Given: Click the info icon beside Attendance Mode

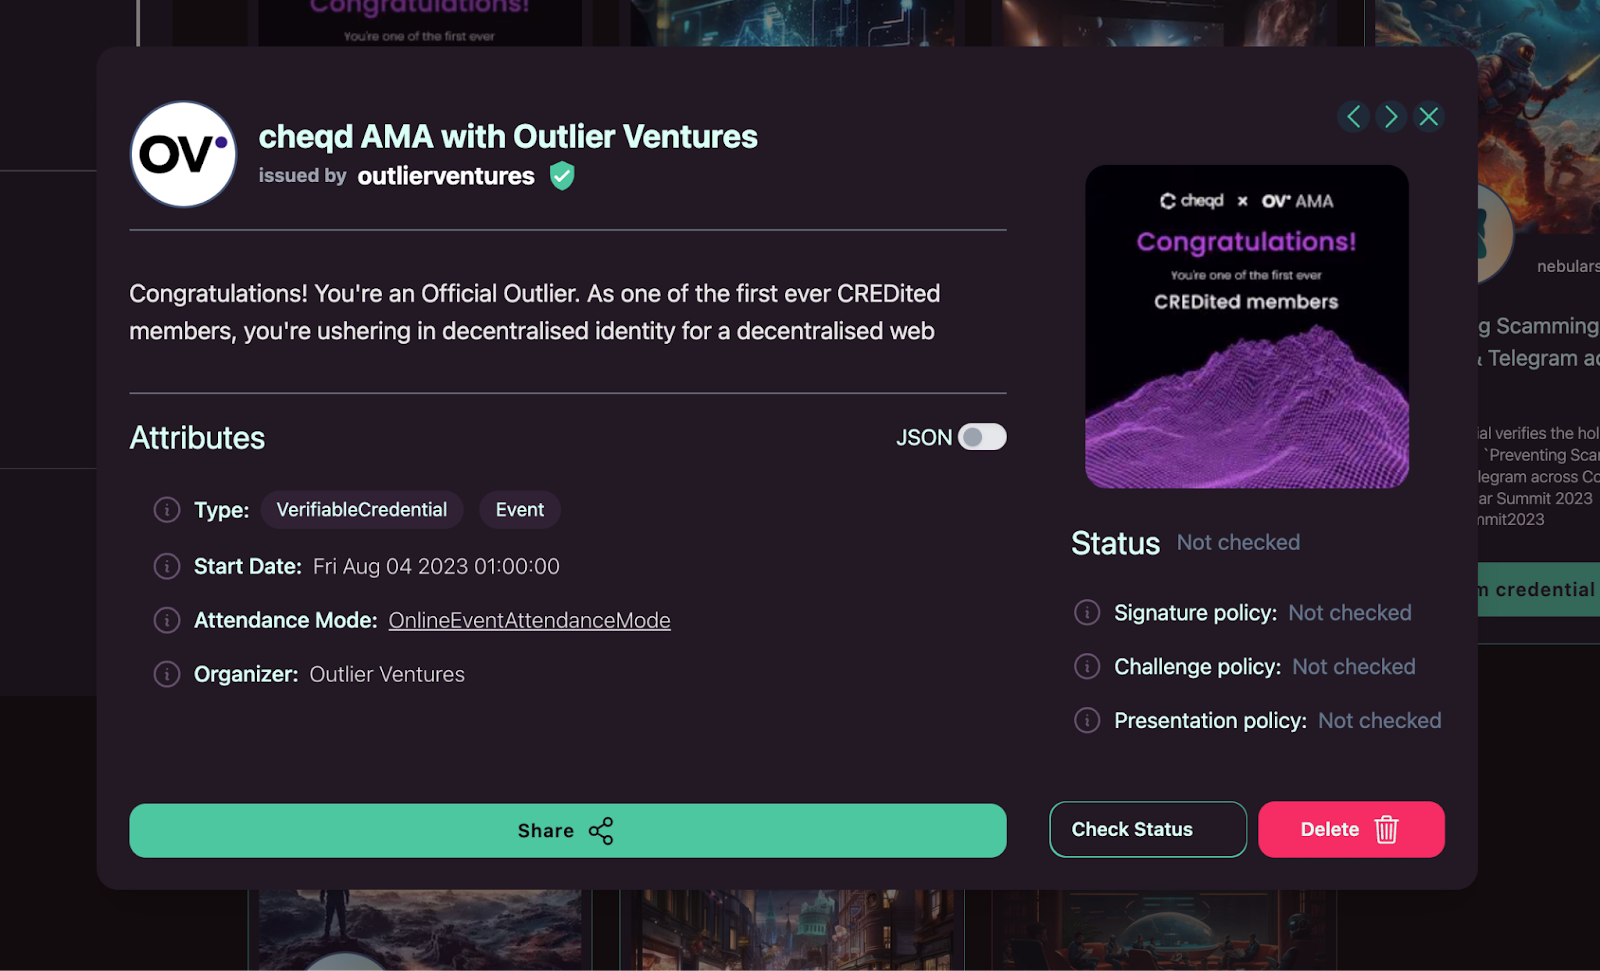Looking at the screenshot, I should point(167,620).
